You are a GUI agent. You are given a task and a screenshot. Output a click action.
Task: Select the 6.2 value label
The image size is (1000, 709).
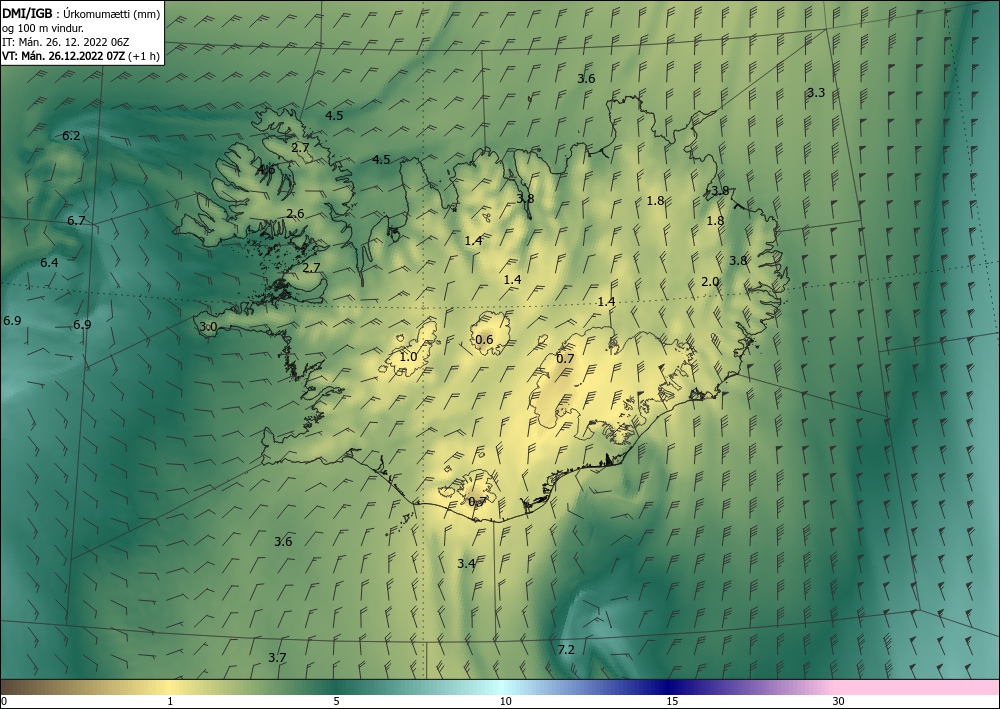(x=71, y=136)
